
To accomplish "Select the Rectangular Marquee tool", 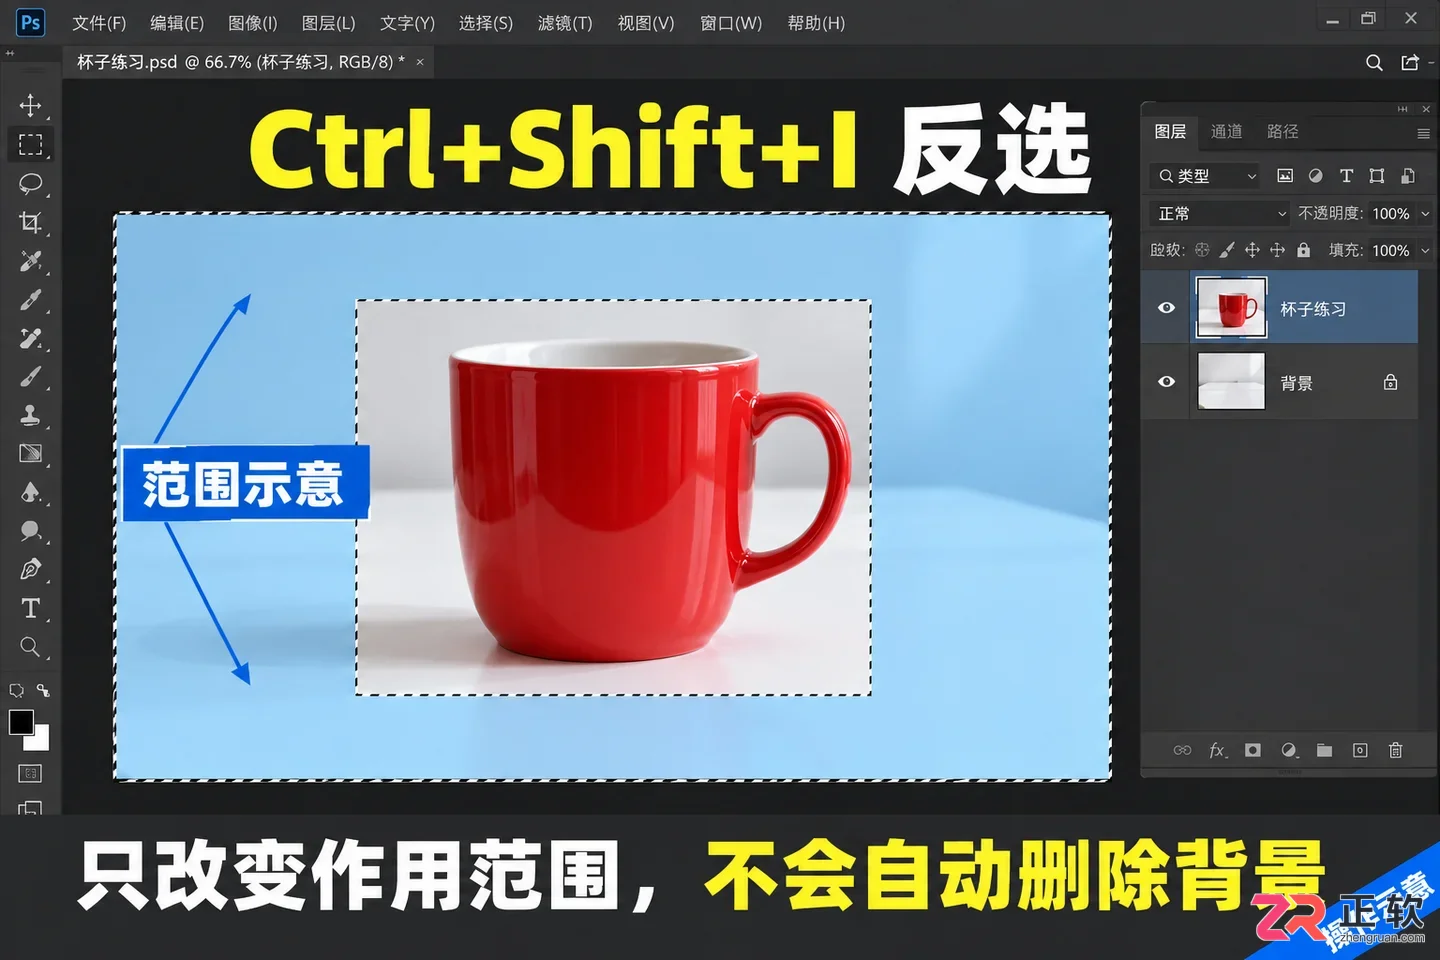I will (x=30, y=144).
